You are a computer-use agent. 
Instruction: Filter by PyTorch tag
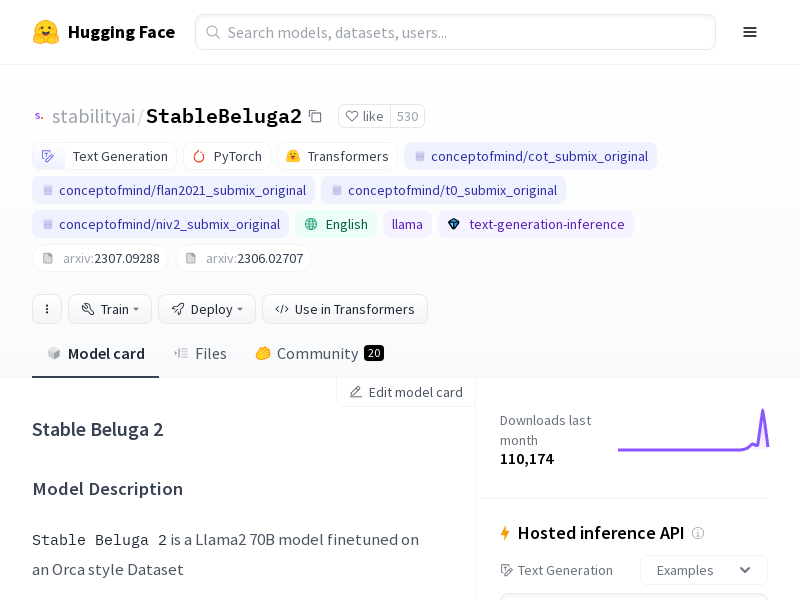[x=227, y=156]
